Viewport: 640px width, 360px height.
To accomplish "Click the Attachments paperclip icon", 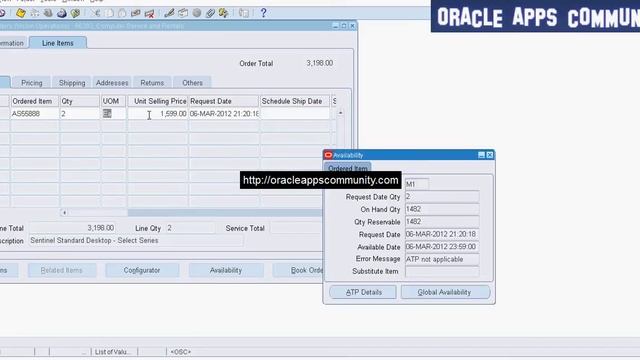I will tap(210, 13).
